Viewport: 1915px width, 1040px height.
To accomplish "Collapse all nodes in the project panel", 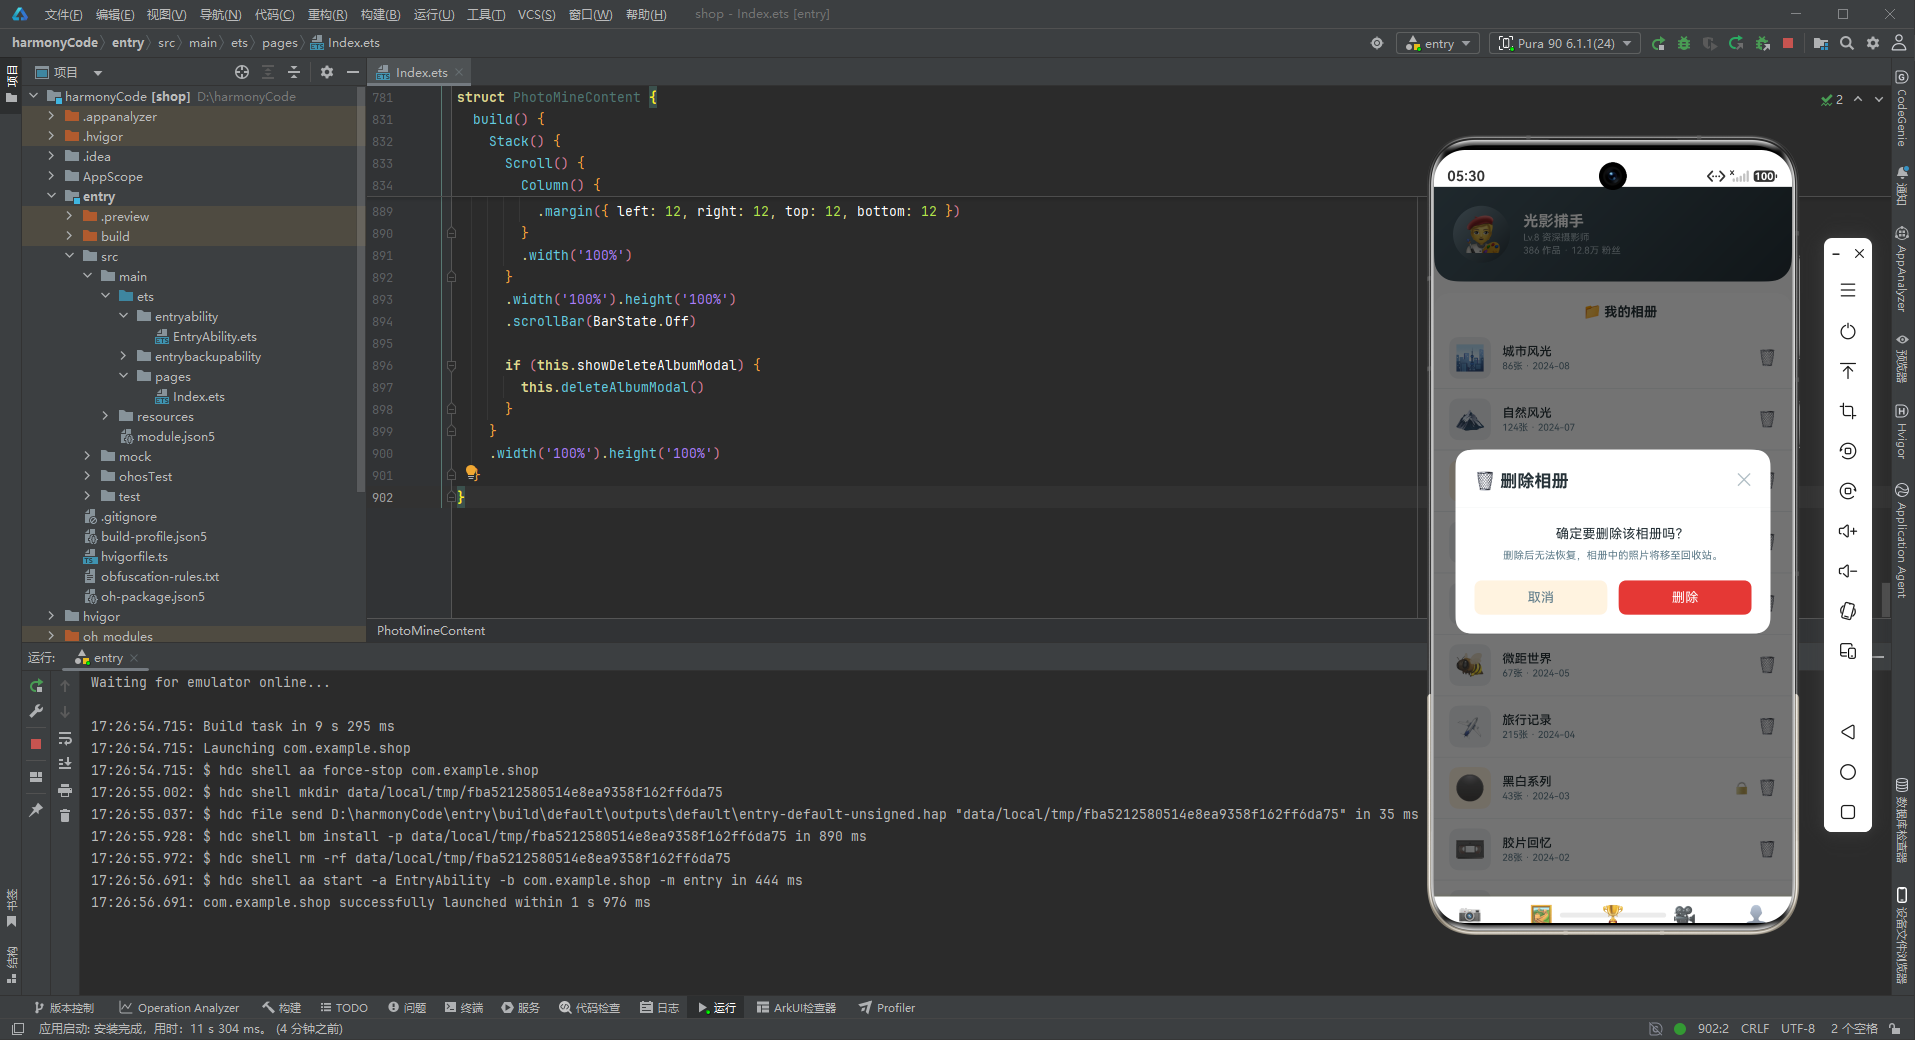I will click(294, 72).
